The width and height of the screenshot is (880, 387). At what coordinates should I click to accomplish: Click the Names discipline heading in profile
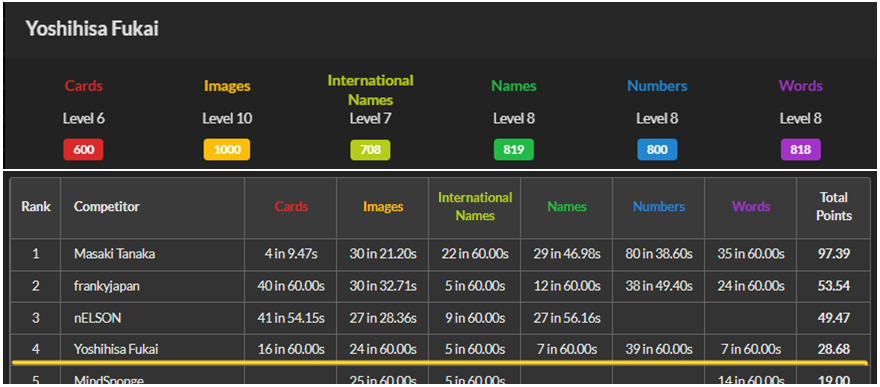514,86
